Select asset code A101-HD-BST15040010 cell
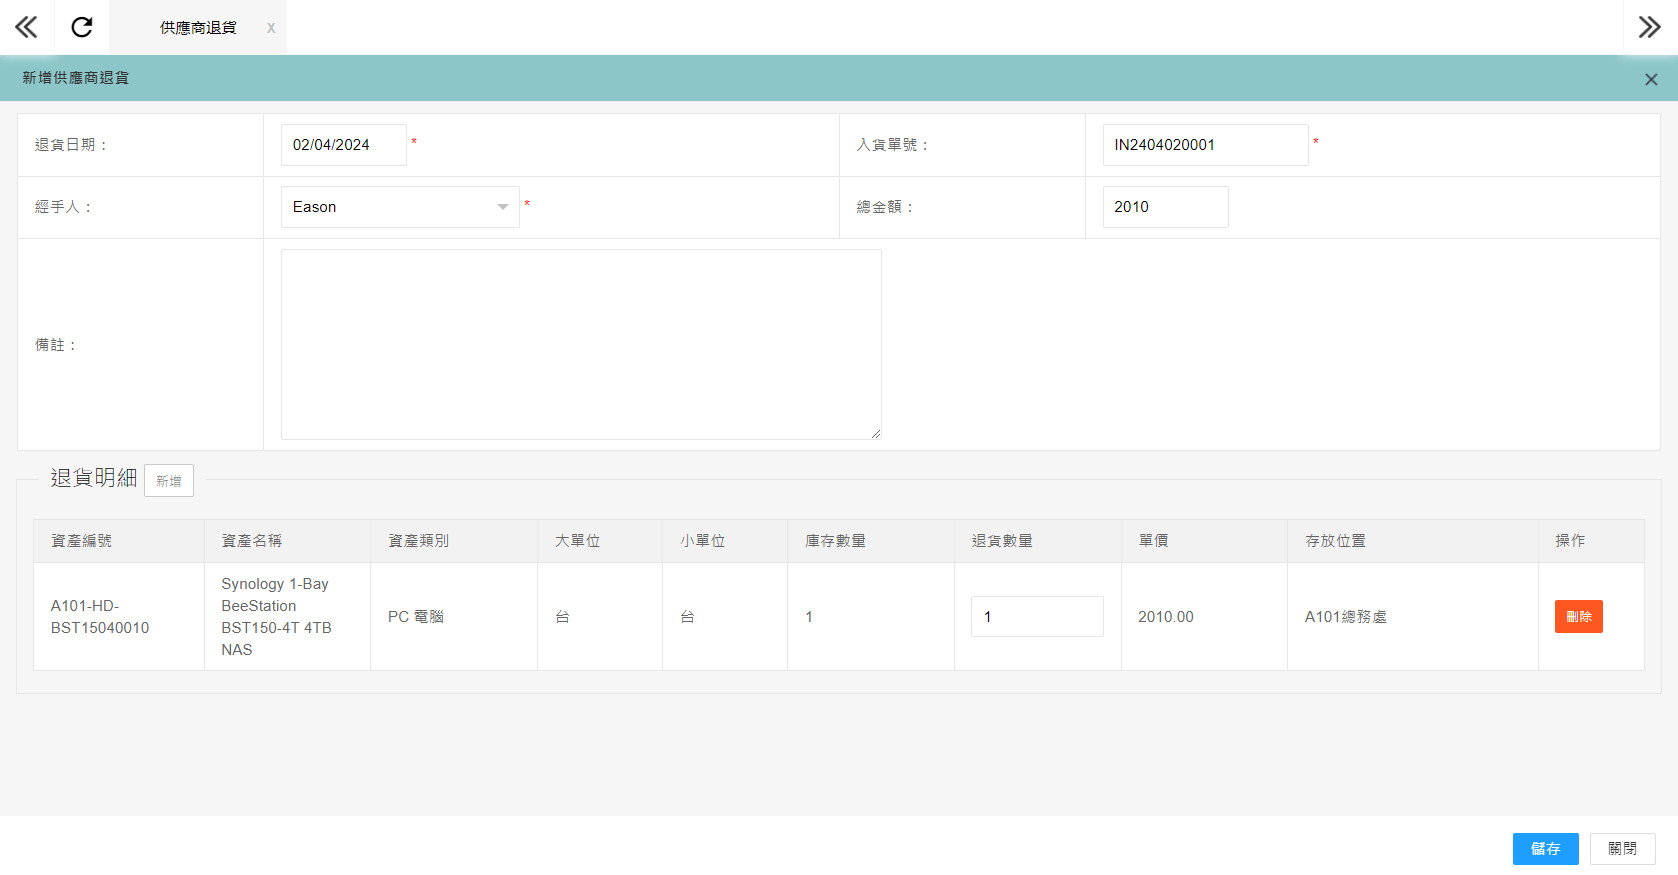This screenshot has width=1678, height=875. pyautogui.click(x=100, y=617)
